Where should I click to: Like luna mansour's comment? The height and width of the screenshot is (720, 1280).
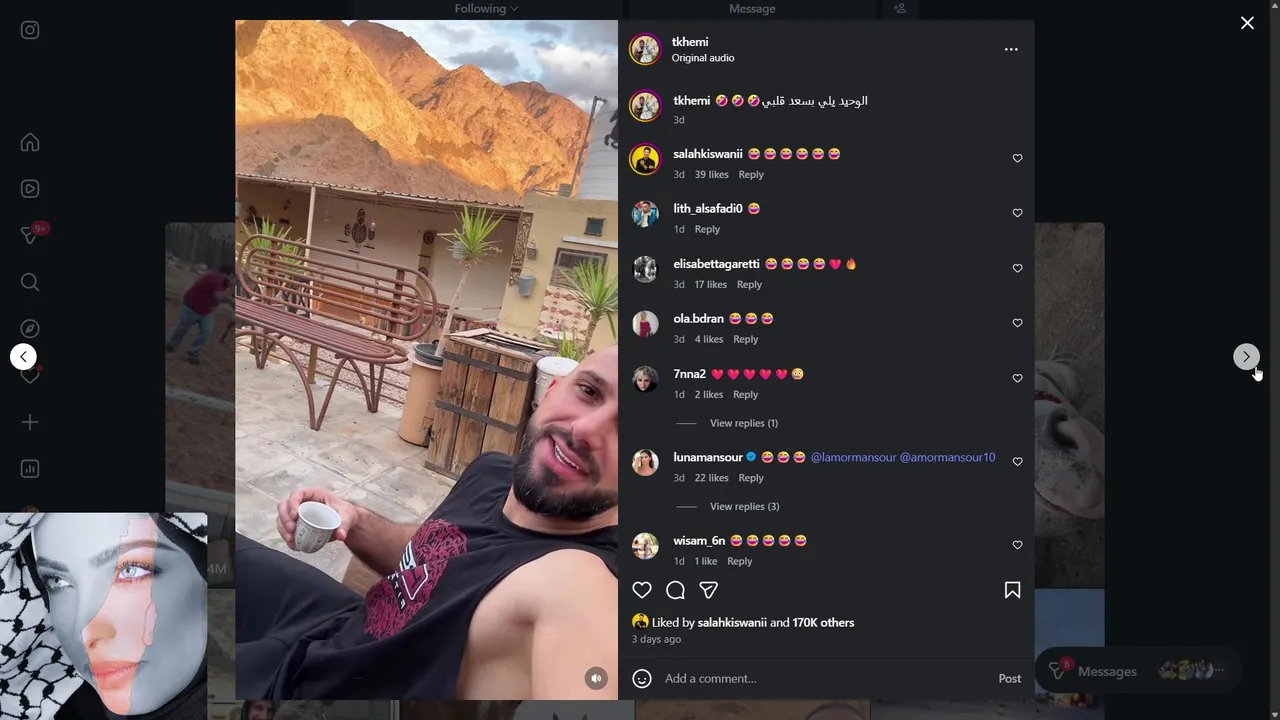[x=1017, y=461]
